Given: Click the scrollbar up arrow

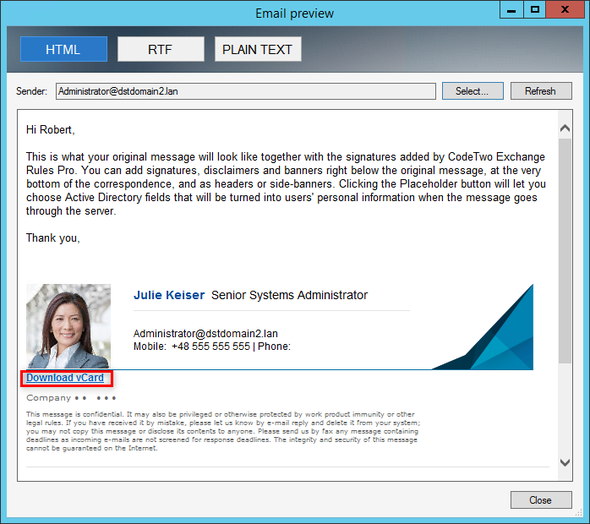Looking at the screenshot, I should pos(564,129).
